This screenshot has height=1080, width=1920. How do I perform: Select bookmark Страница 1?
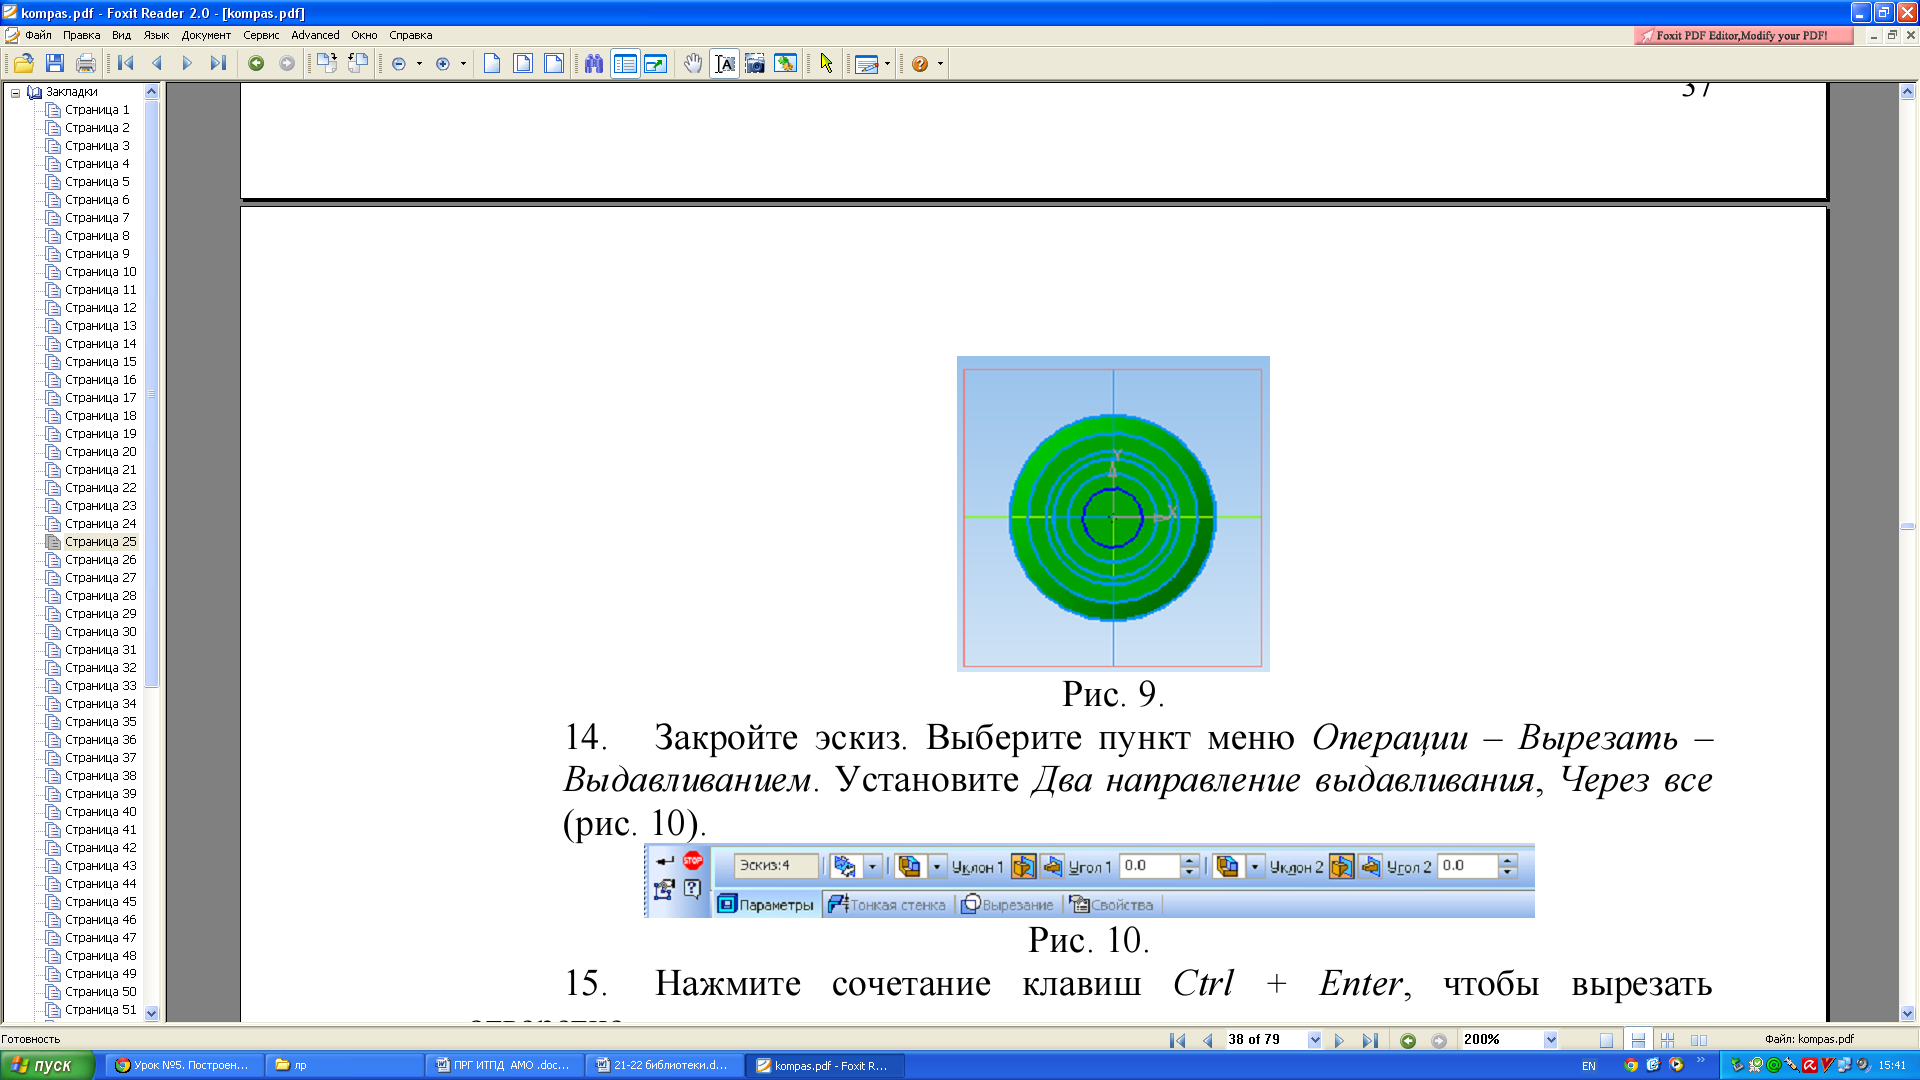97,110
